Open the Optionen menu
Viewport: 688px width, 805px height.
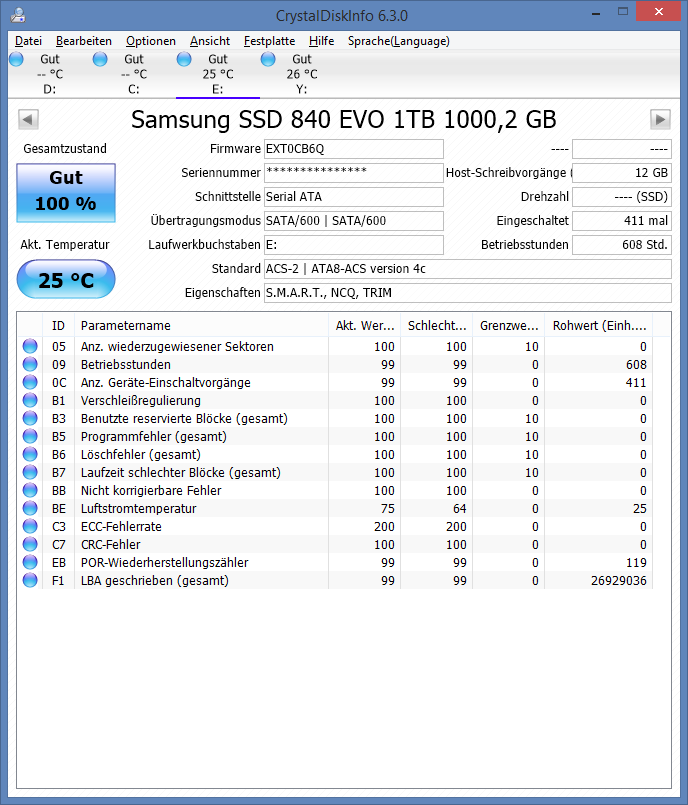151,41
